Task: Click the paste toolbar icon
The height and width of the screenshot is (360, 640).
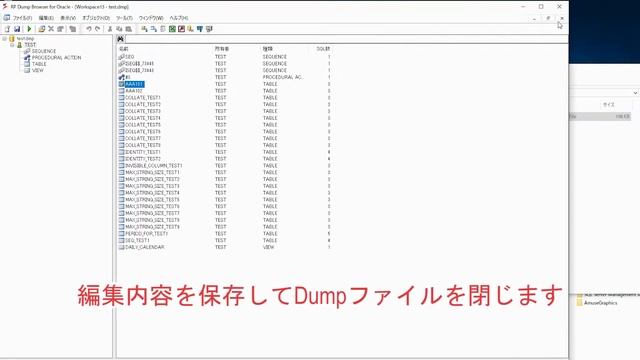Action: coord(129,29)
